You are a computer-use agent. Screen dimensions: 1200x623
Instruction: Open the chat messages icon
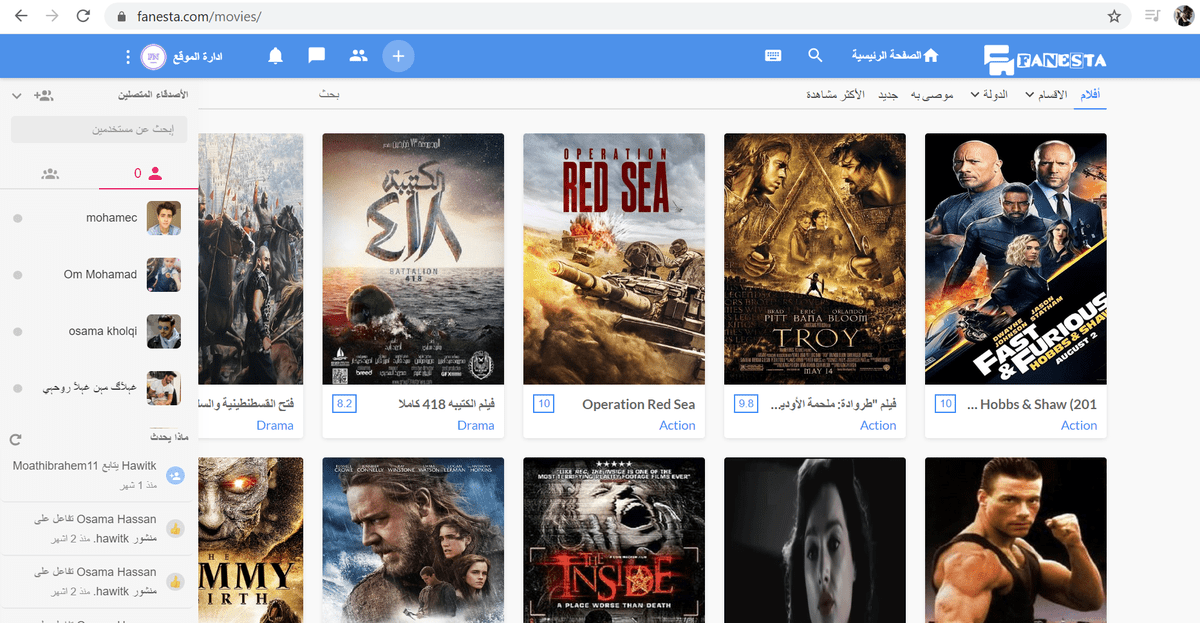[316, 56]
